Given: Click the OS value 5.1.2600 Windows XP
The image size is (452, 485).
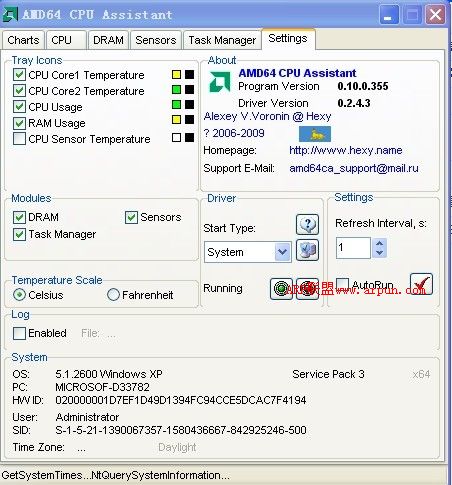Looking at the screenshot, I should point(109,374).
